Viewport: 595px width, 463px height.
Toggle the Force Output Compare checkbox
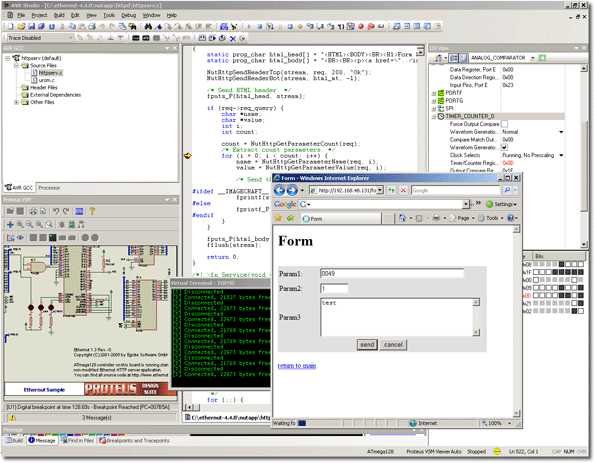(505, 124)
